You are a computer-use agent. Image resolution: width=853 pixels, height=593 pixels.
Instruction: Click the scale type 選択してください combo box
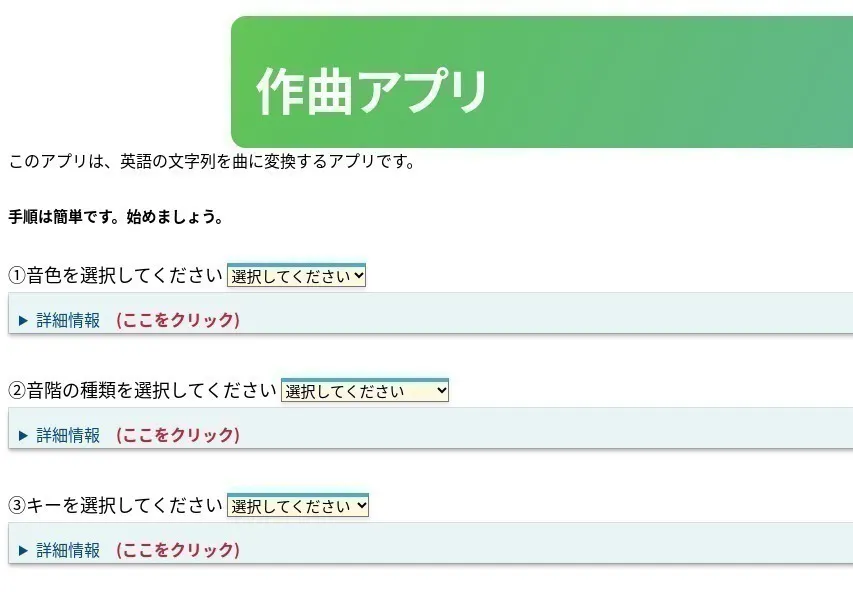(365, 390)
